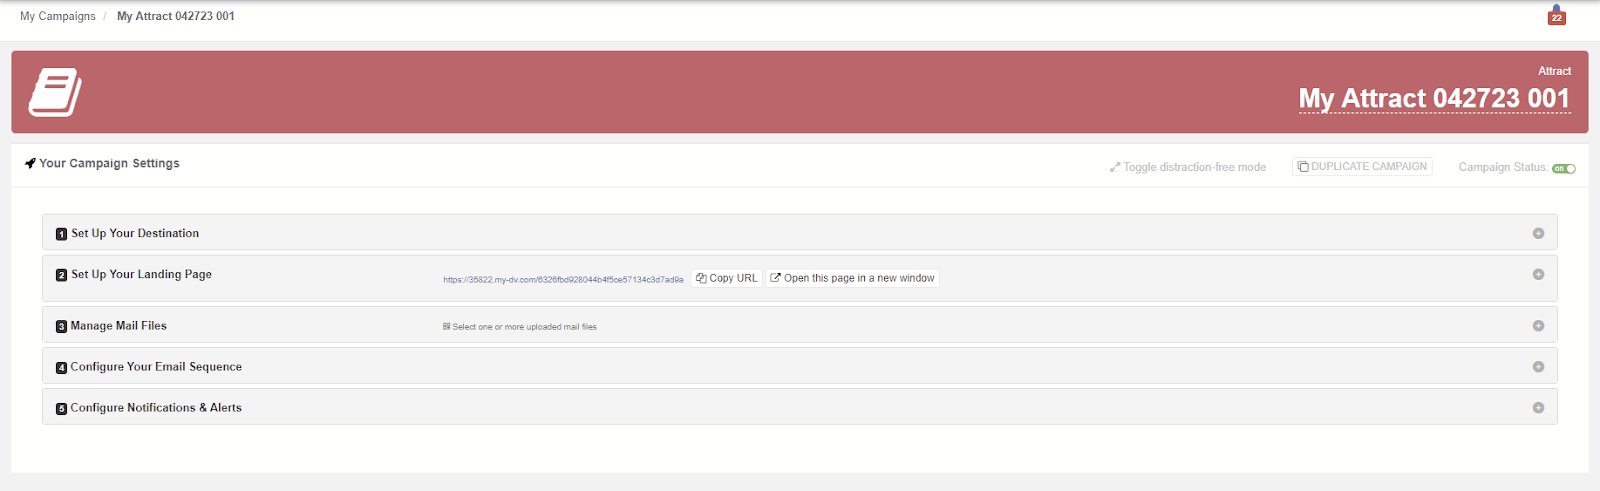Expand Configure Your Email Sequence plus icon
1600x491 pixels.
coord(1538,367)
